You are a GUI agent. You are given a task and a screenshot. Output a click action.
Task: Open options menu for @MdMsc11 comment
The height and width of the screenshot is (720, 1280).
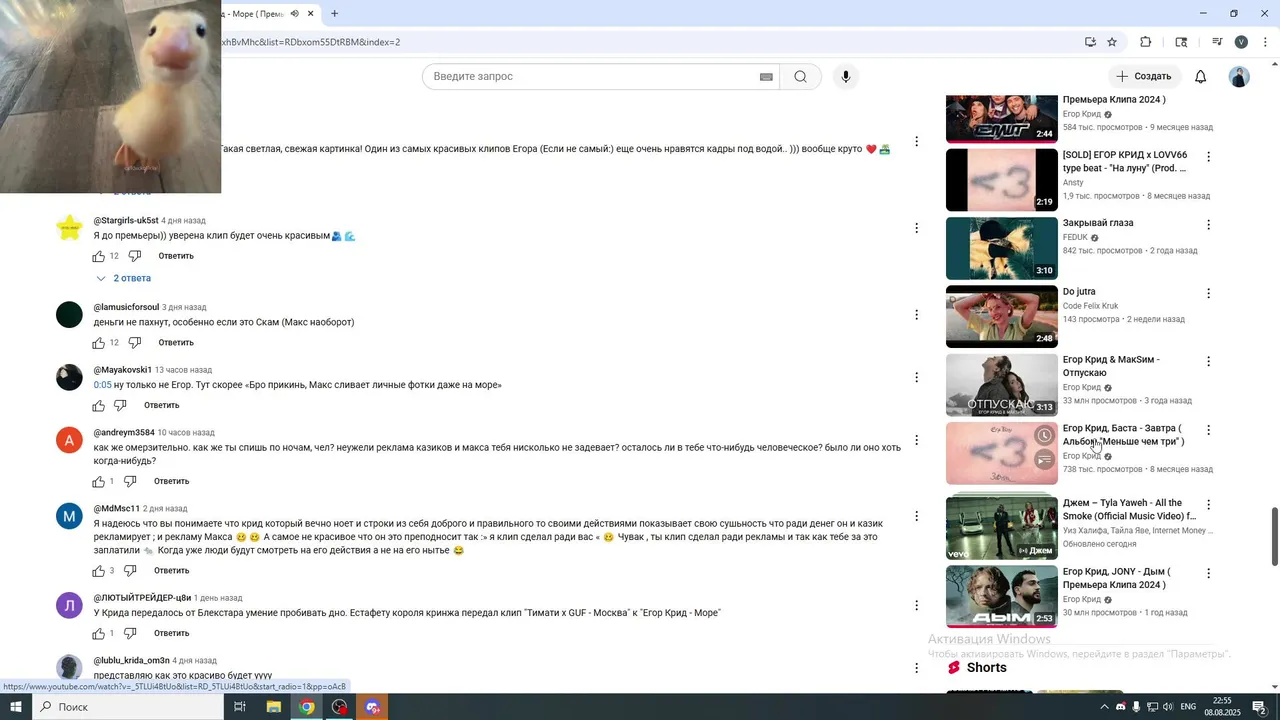(x=916, y=516)
